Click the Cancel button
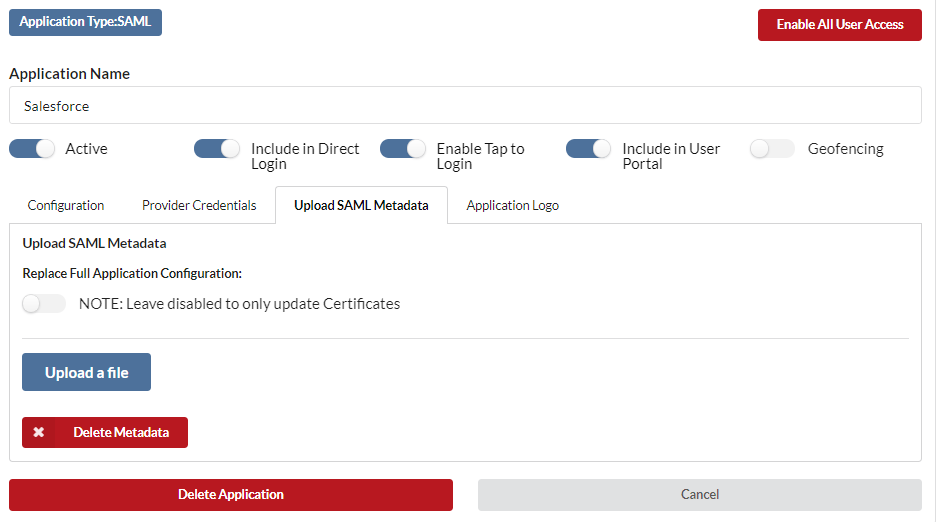This screenshot has height=522, width=936. coord(700,495)
